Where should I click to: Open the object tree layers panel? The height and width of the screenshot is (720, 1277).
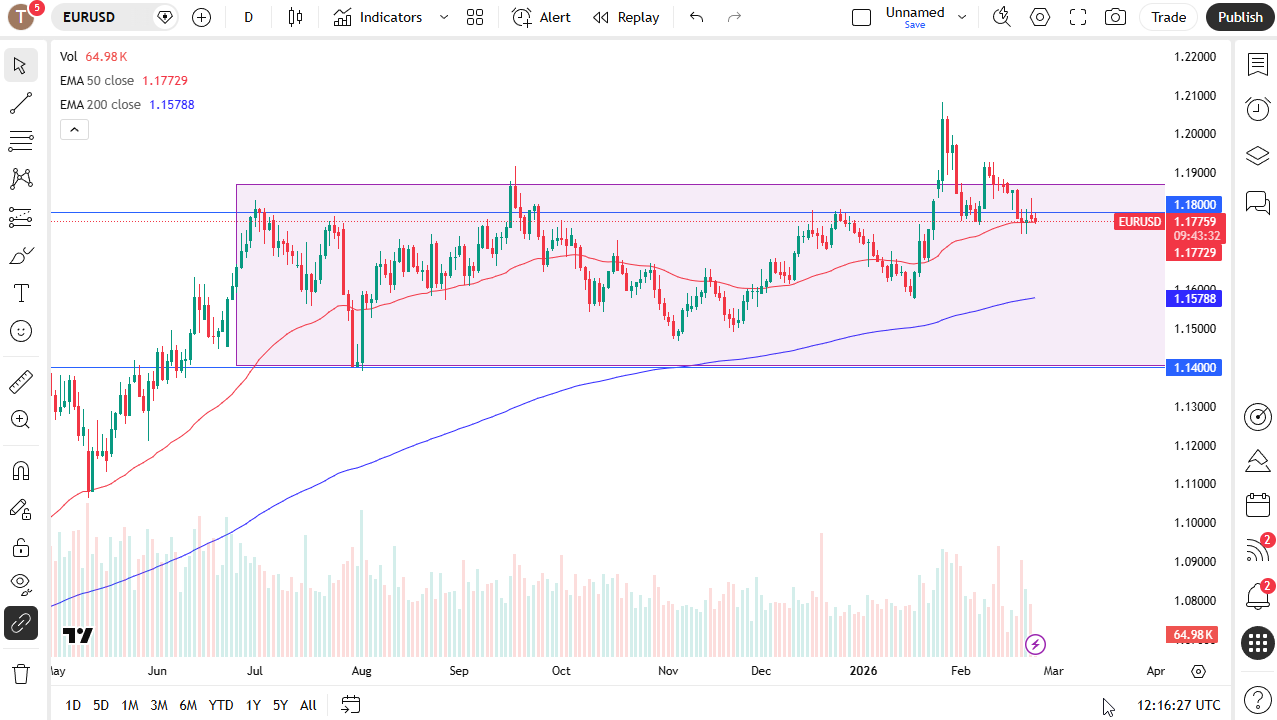tap(1257, 156)
